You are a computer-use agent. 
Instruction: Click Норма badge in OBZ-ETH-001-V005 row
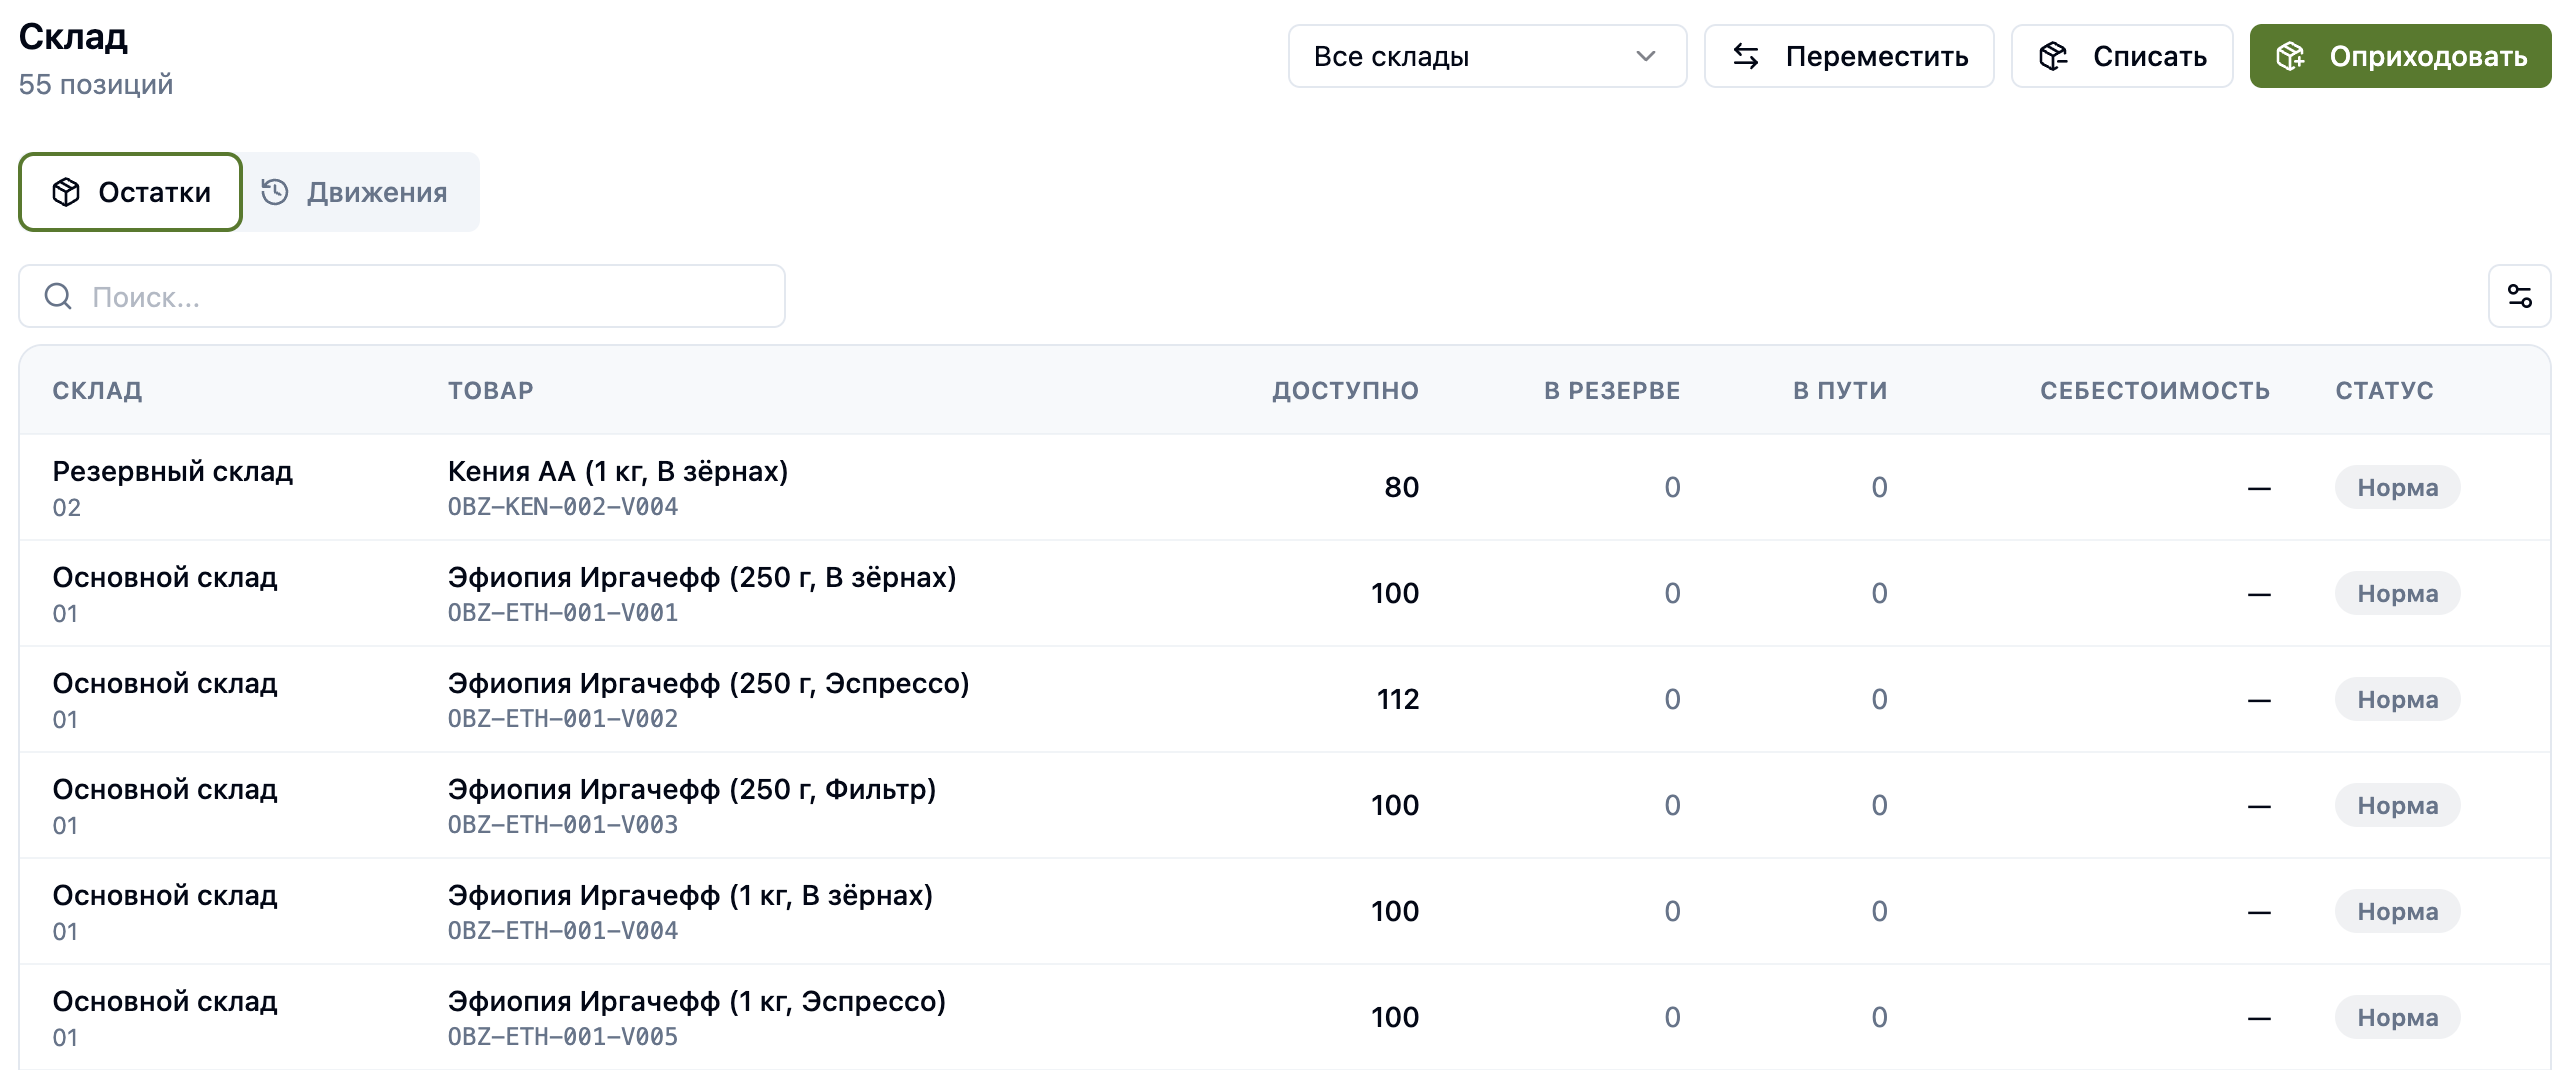2397,1018
